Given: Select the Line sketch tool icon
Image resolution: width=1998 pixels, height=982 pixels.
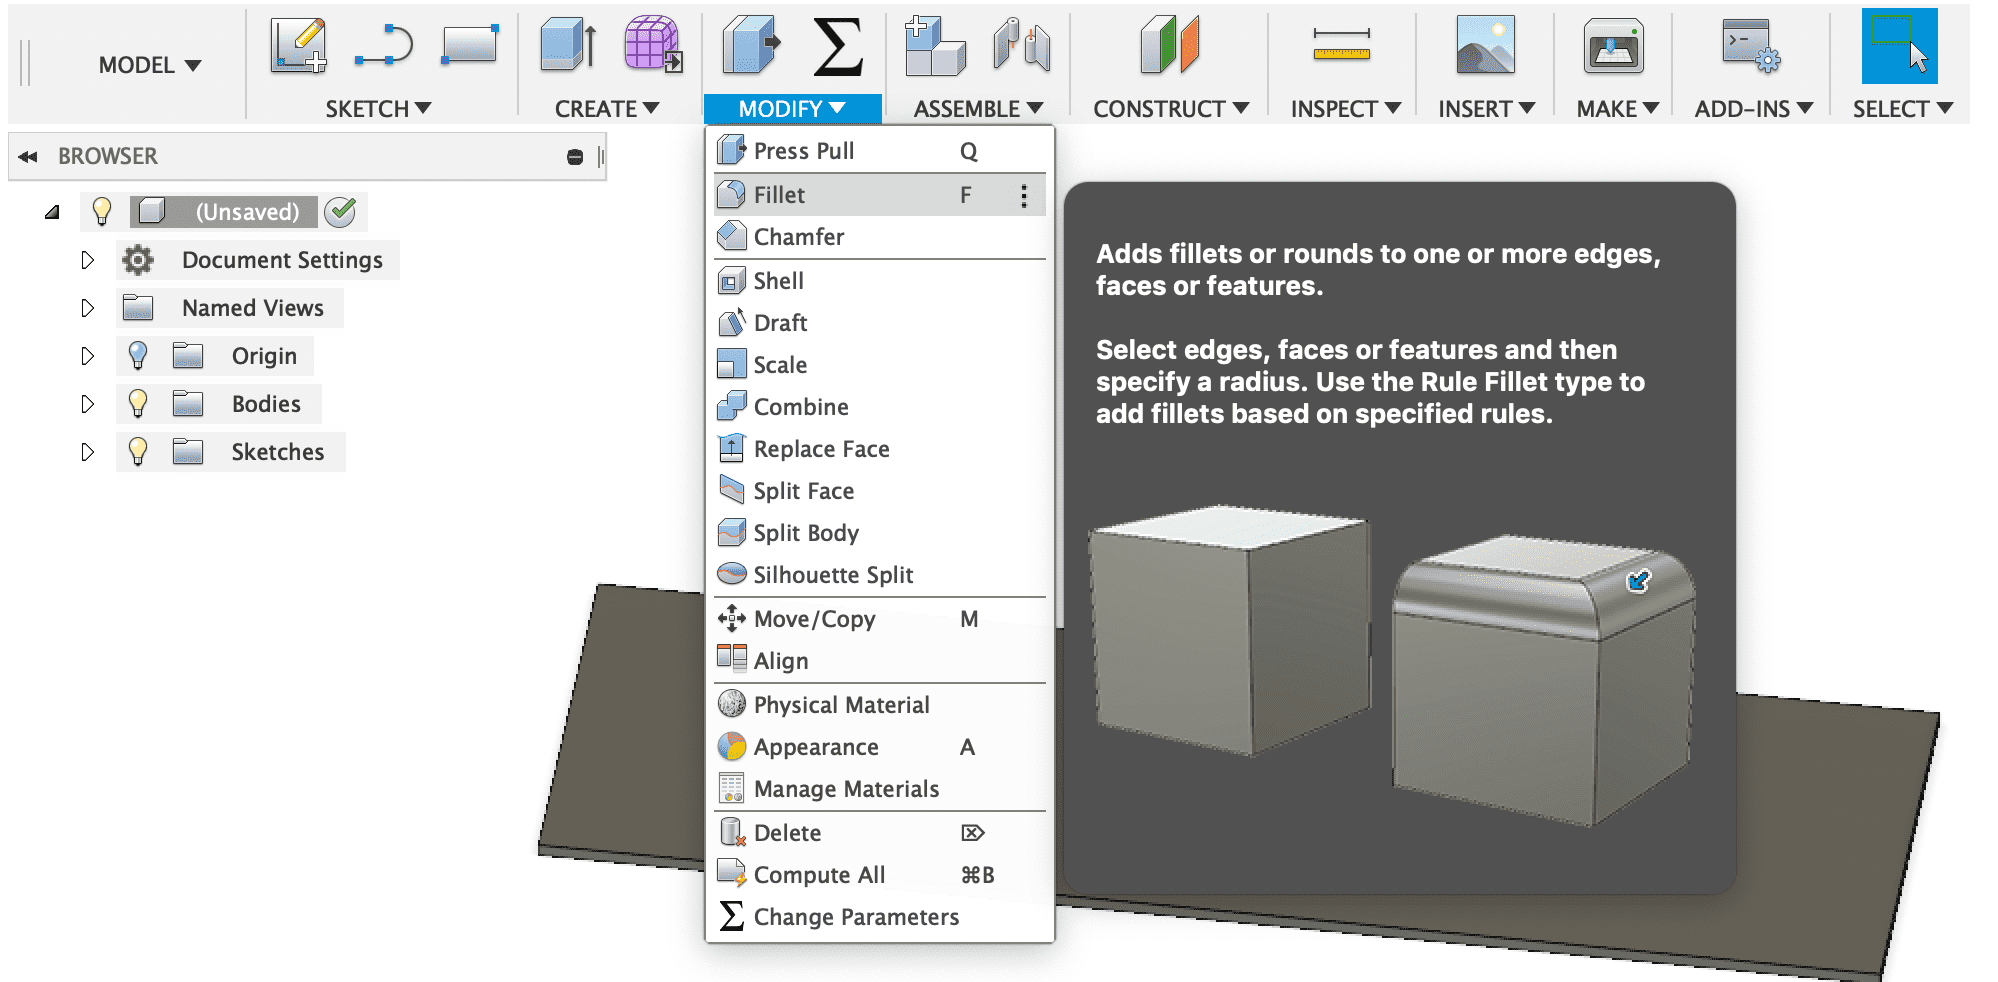Looking at the screenshot, I should [384, 47].
